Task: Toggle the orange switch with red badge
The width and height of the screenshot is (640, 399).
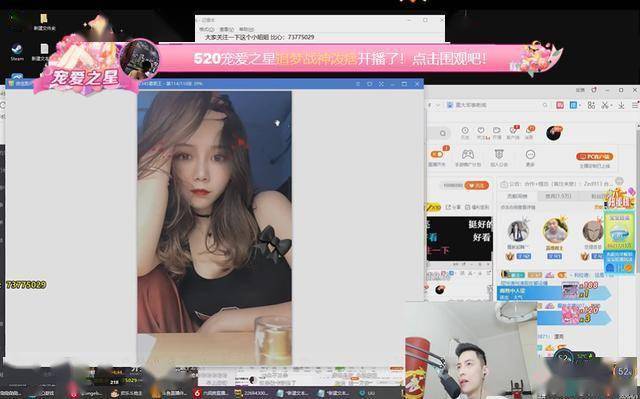Action: (x=437, y=154)
